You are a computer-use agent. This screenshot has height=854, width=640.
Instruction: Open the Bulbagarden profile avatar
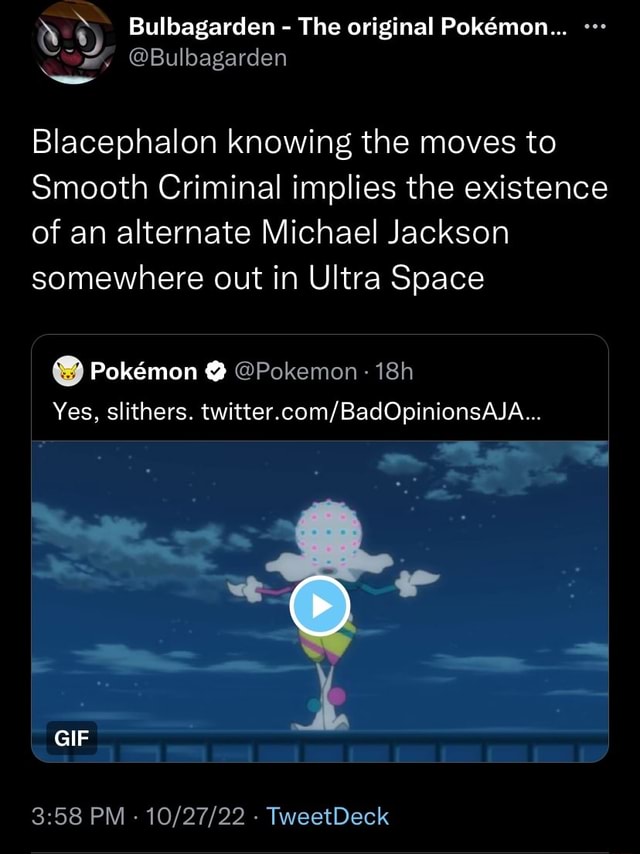point(74,42)
